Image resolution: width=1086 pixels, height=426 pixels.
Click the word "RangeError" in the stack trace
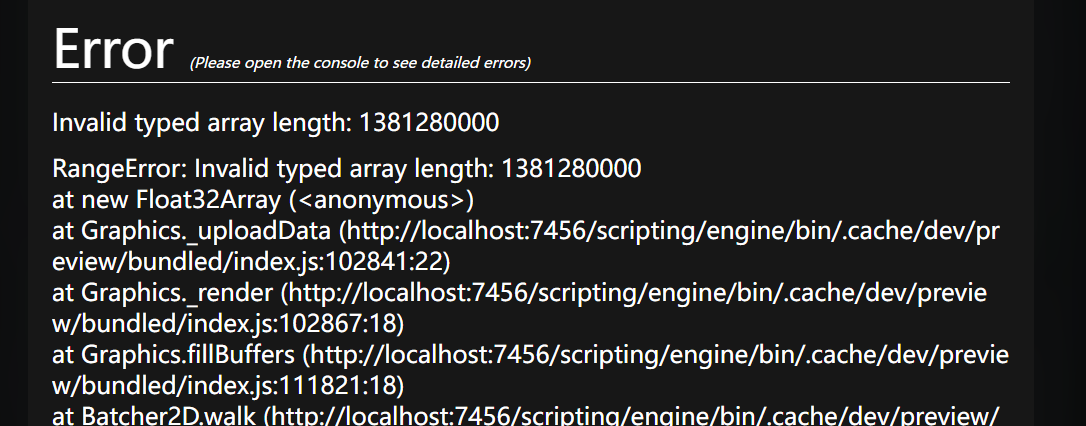[x=116, y=167]
